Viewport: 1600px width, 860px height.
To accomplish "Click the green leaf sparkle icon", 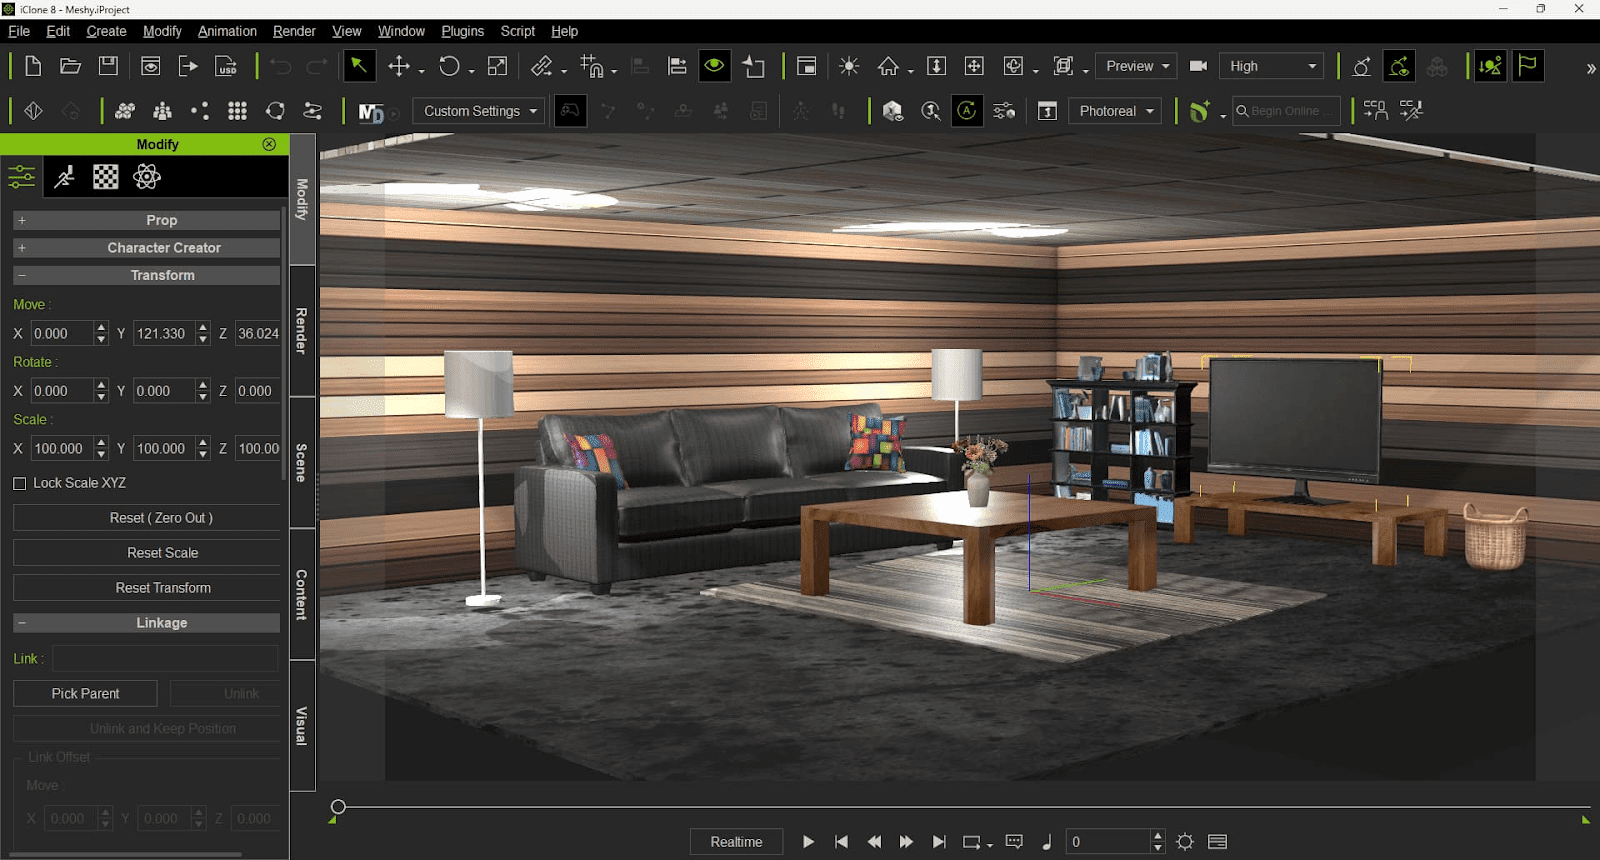I will [x=1200, y=111].
